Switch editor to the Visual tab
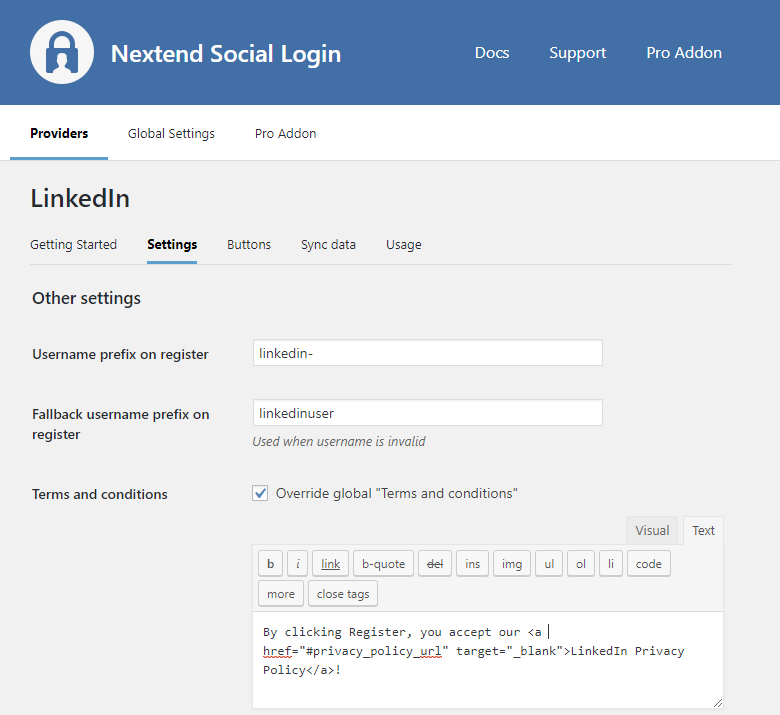The image size is (780, 715). pyautogui.click(x=652, y=531)
